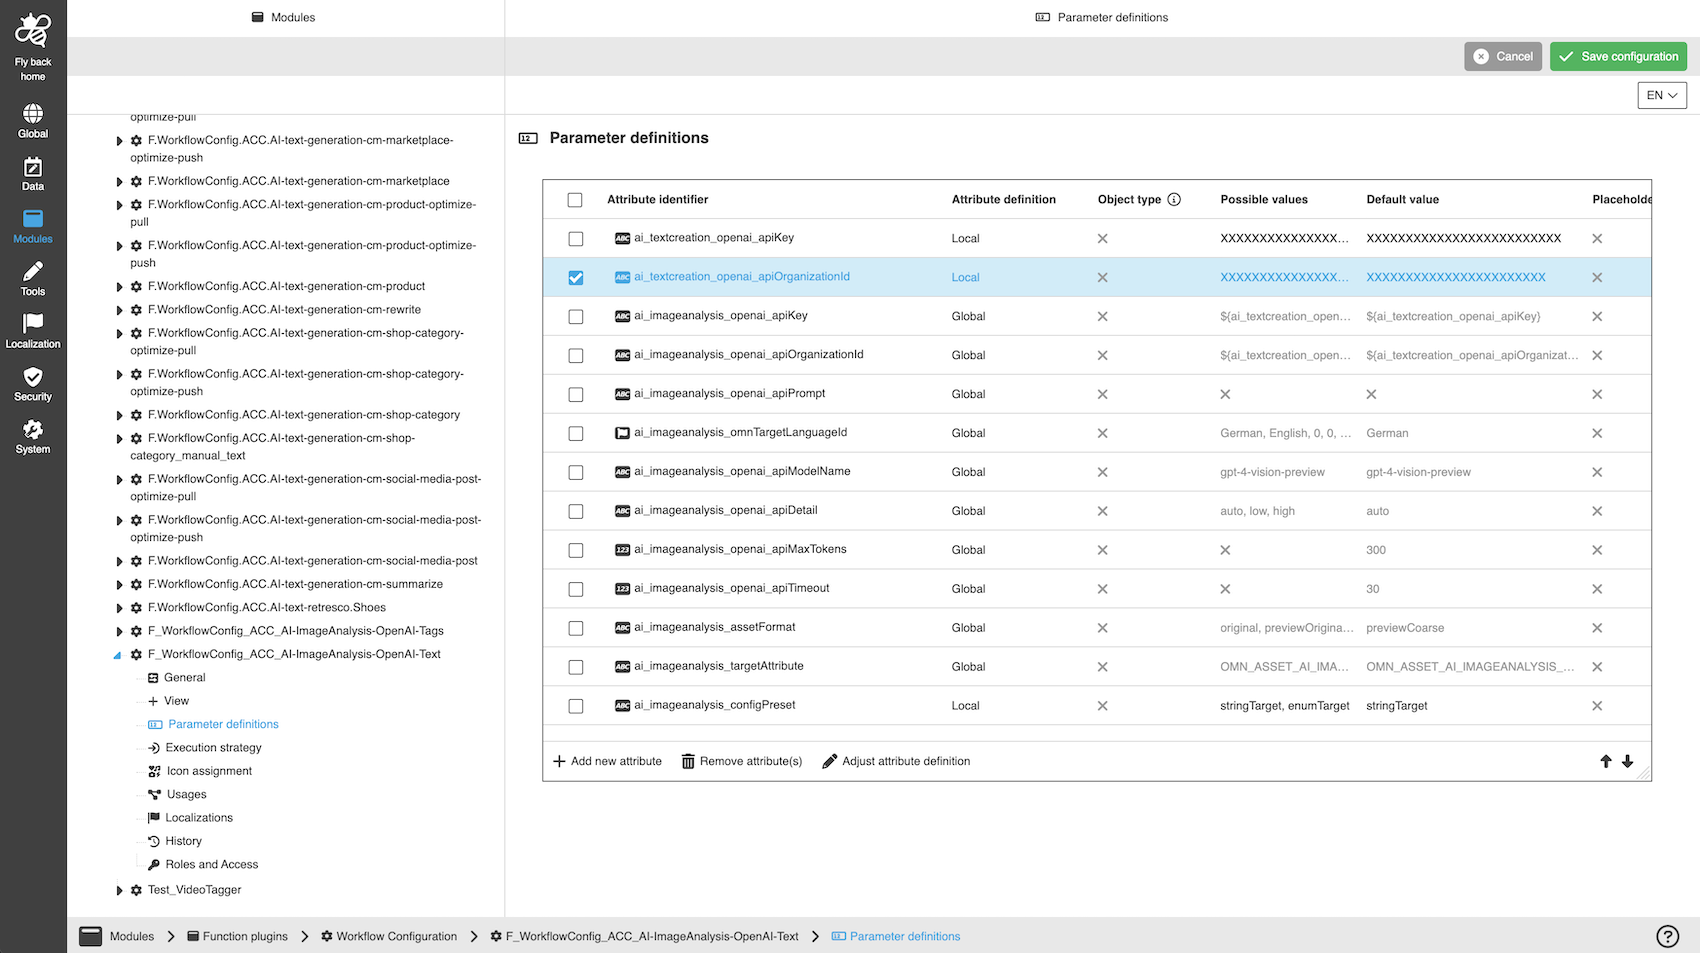This screenshot has width=1700, height=953.
Task: Check the ai_textcreation_openai_apiKey row checkbox
Action: pos(576,239)
